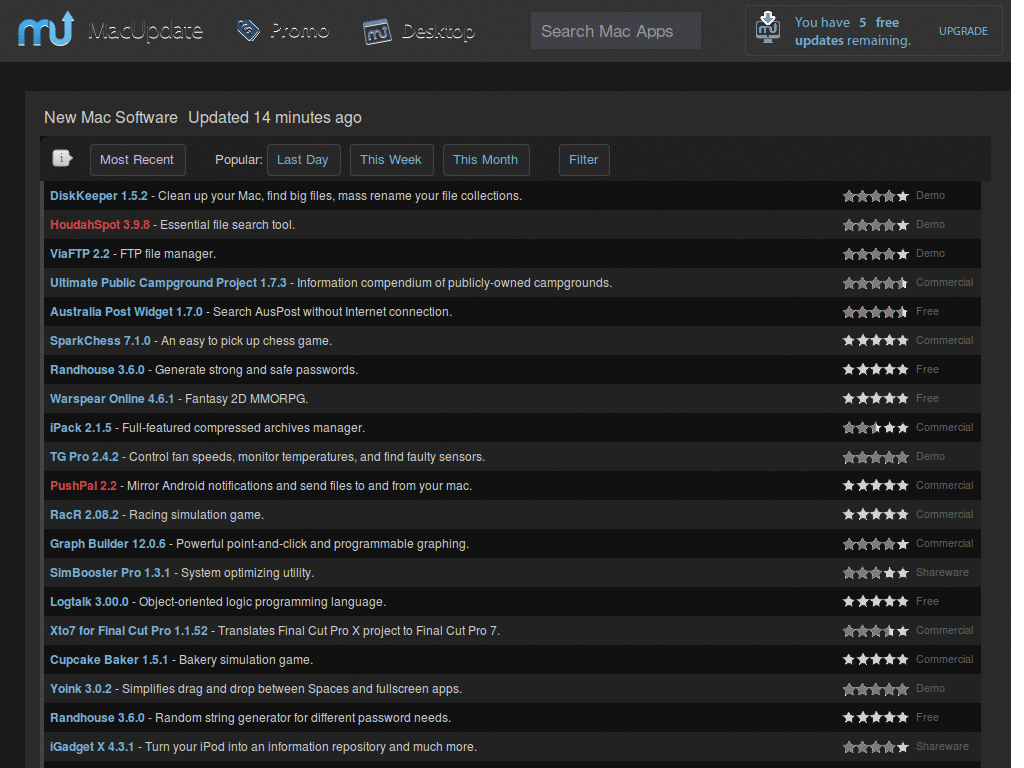The image size is (1024, 768).
Task: Open Logtalk 3.00.0 app page
Action: 89,601
